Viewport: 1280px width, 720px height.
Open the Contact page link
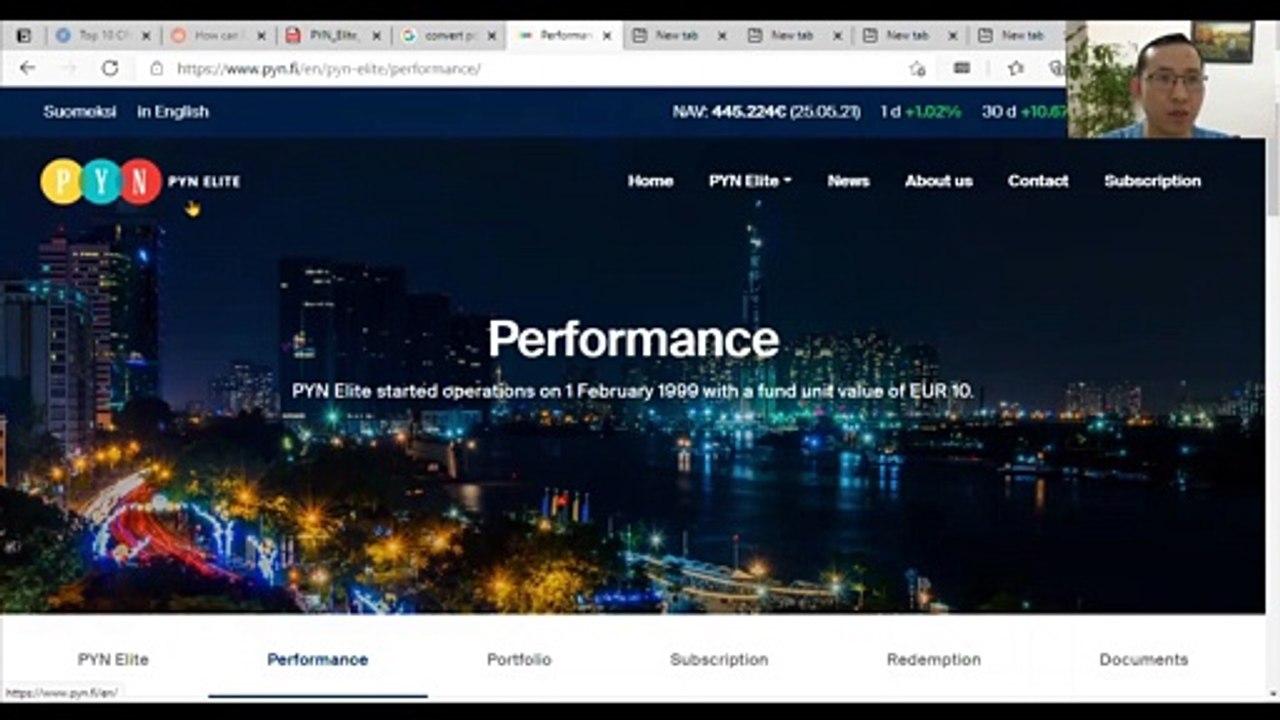point(1038,181)
